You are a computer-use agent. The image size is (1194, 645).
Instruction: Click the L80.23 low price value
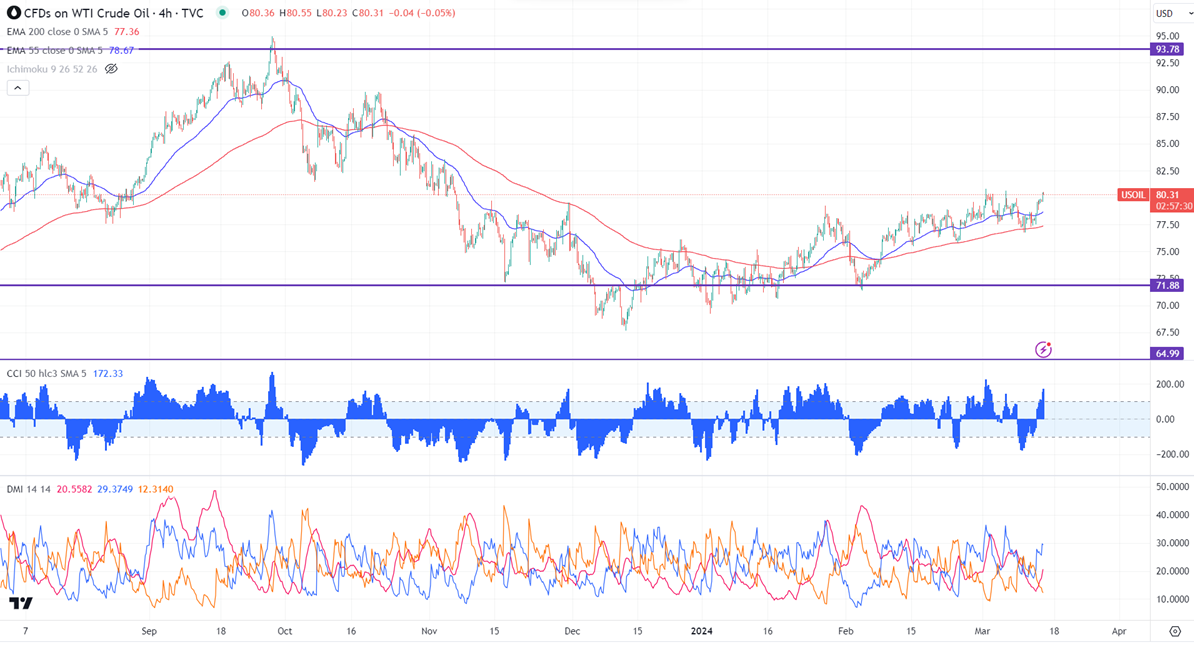[332, 13]
